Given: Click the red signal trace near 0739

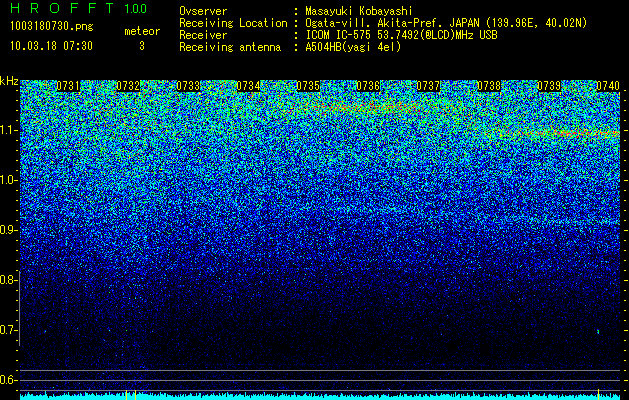Looking at the screenshot, I should [558, 132].
